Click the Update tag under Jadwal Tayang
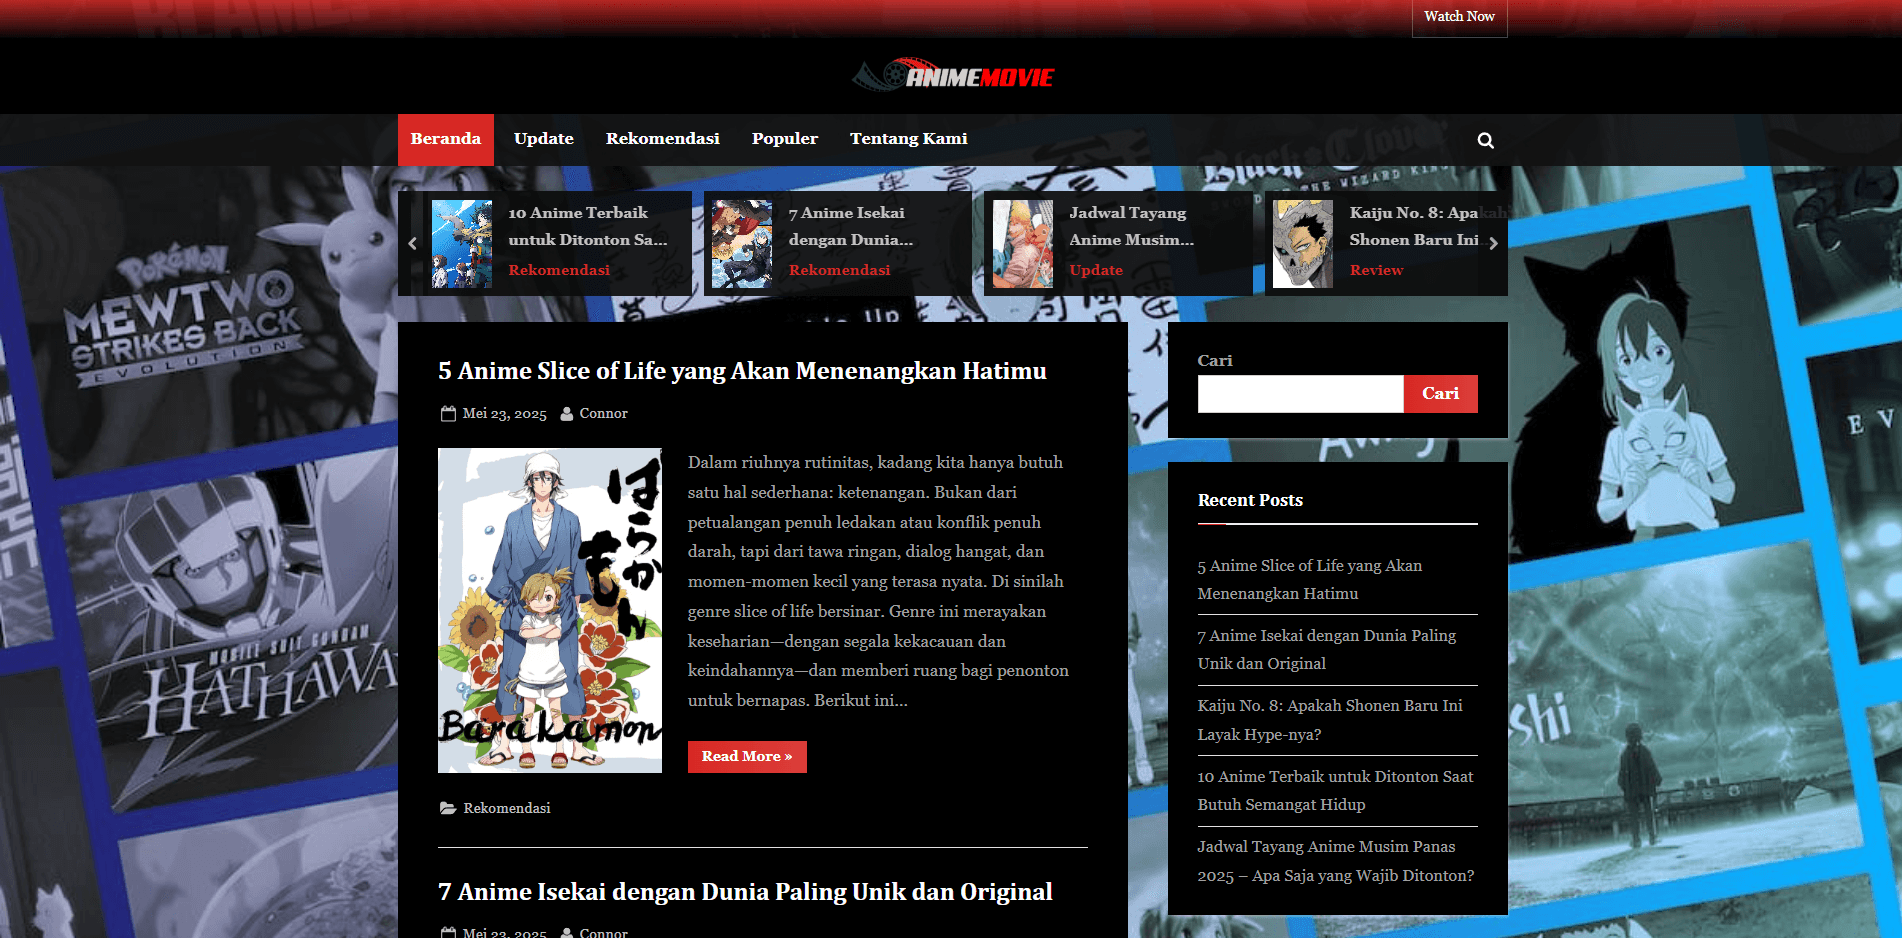 coord(1096,270)
